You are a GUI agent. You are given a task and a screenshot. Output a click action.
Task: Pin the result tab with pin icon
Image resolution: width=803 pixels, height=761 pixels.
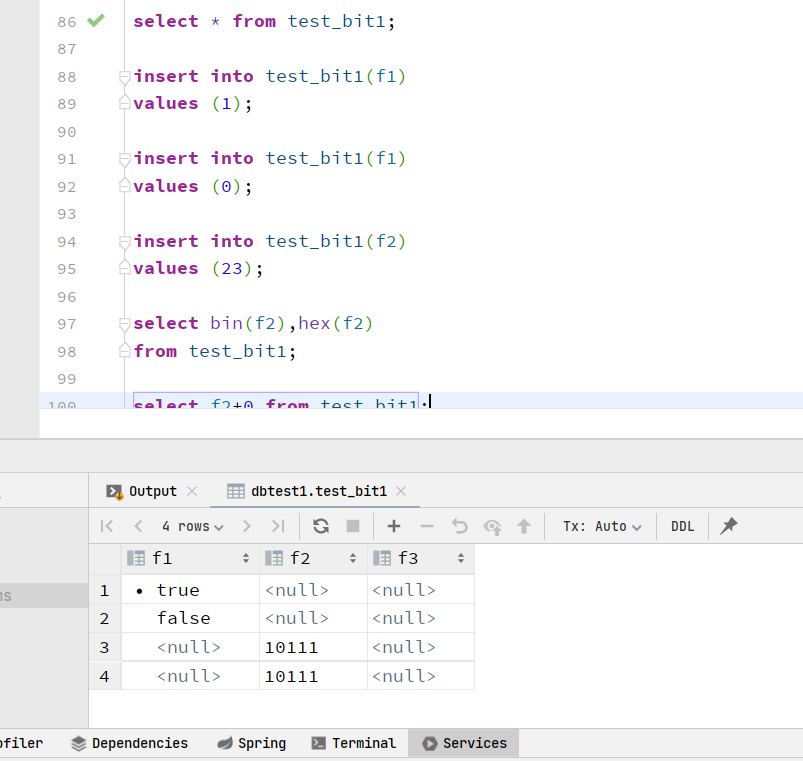[729, 526]
